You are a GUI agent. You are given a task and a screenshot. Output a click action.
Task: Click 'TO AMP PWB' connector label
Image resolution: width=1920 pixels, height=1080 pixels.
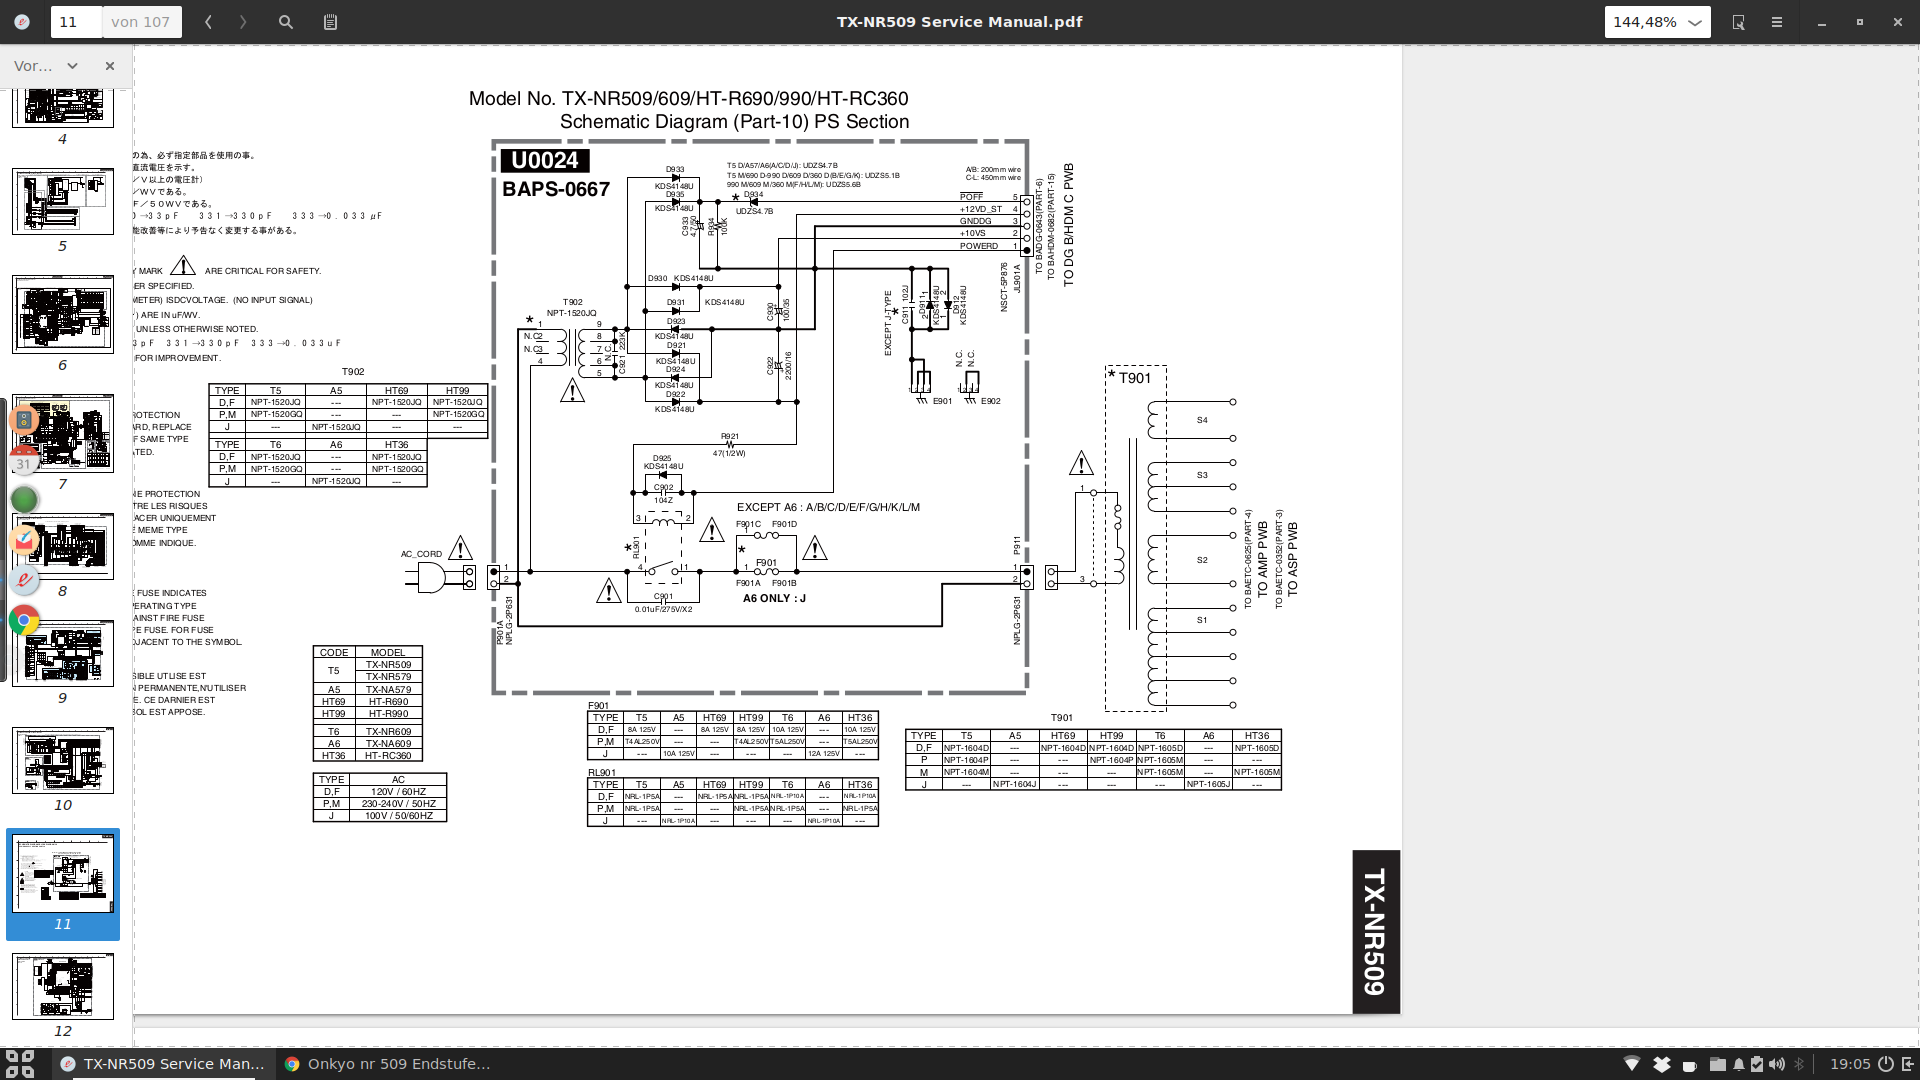point(1262,559)
